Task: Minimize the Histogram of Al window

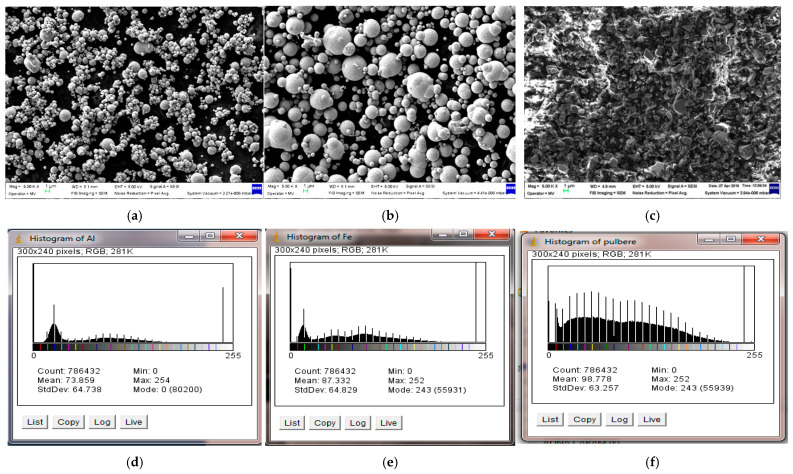Action: pos(190,236)
